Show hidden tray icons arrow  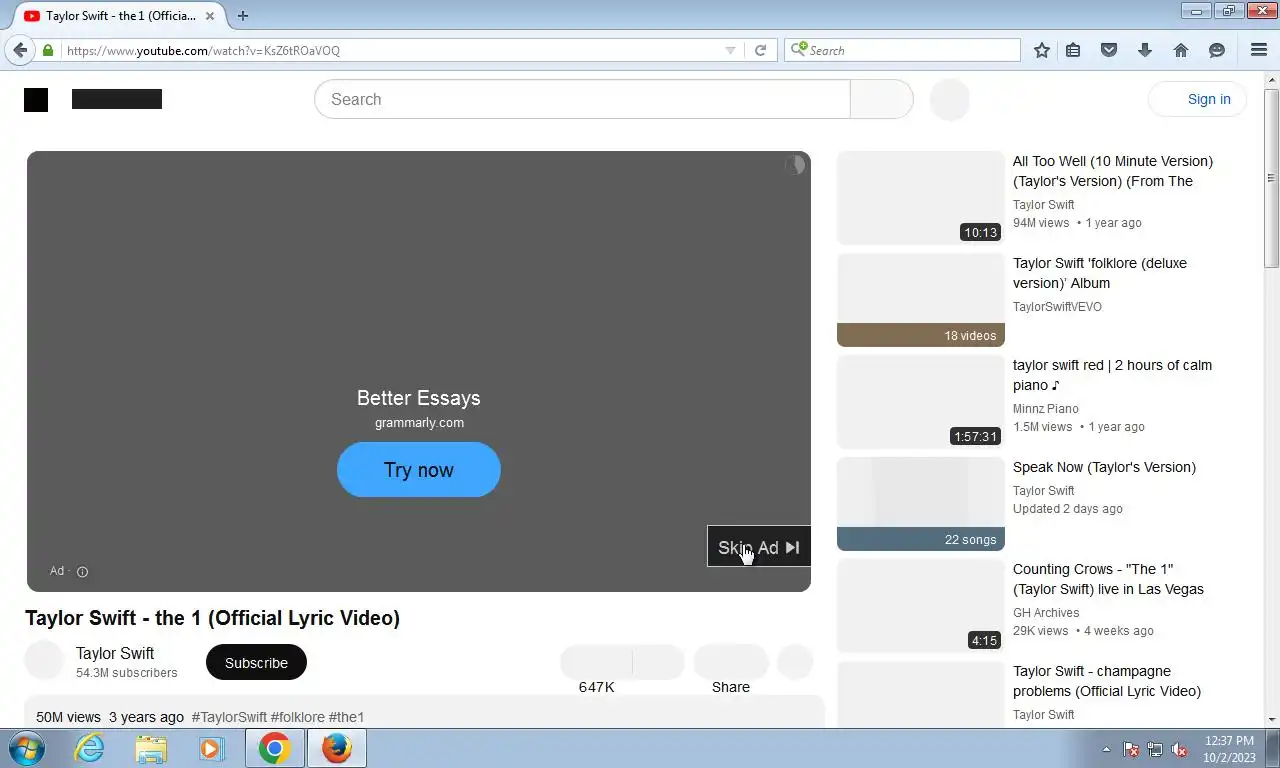tap(1106, 749)
